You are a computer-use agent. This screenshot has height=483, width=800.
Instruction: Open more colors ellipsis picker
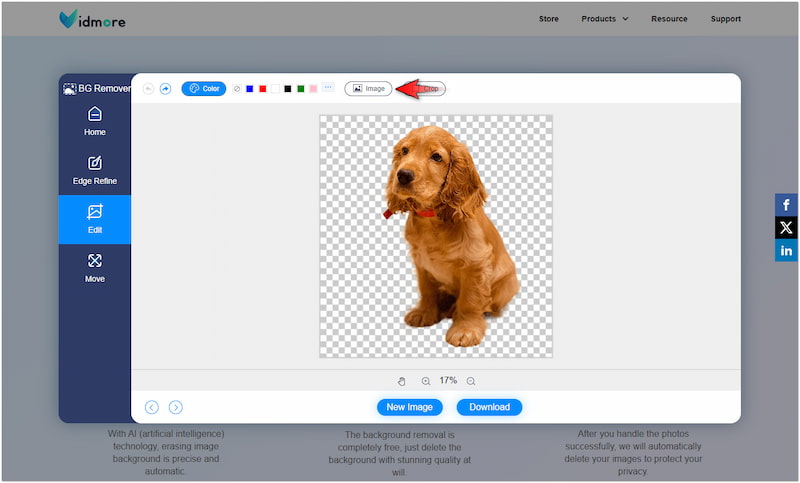[327, 89]
